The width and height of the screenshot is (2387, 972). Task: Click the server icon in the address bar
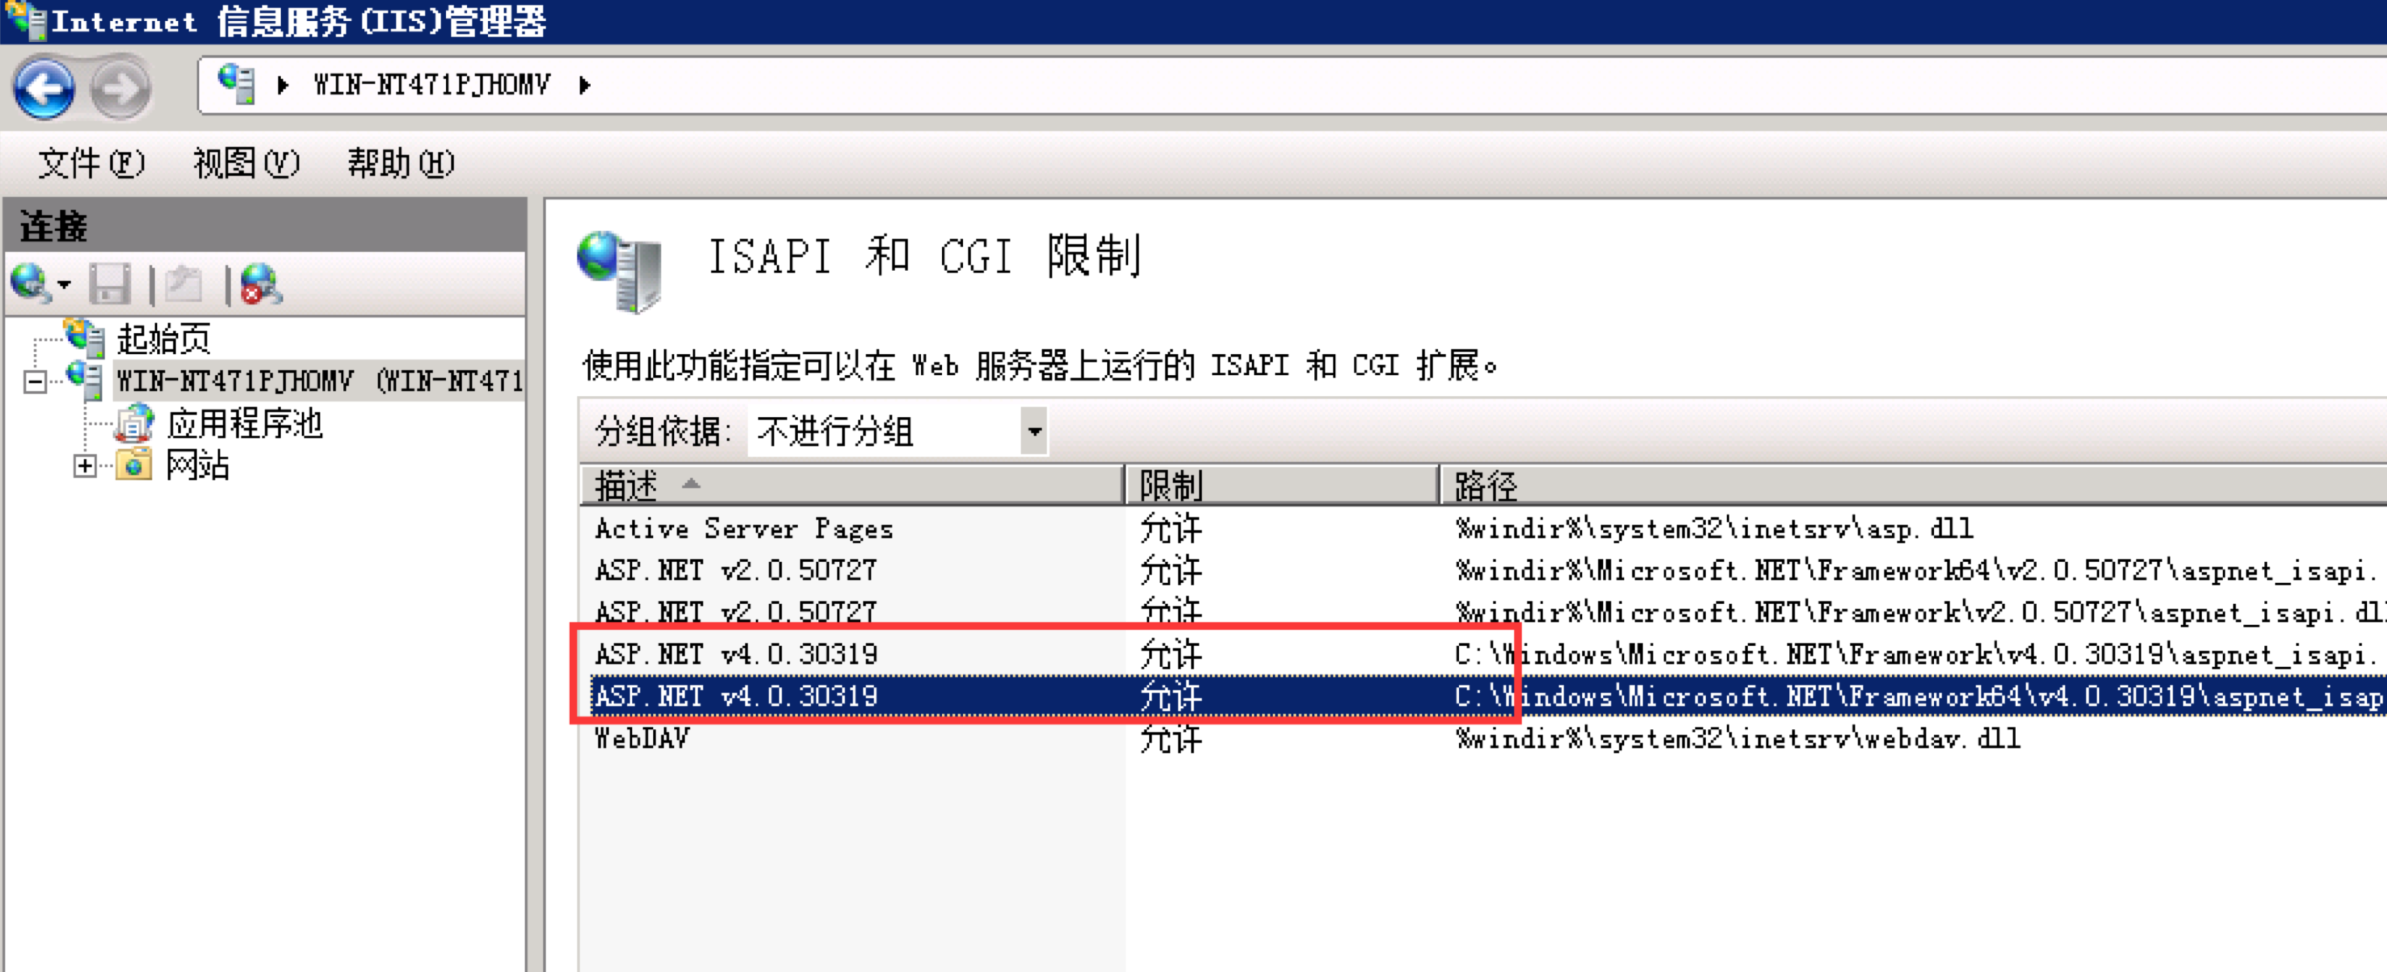(x=237, y=84)
